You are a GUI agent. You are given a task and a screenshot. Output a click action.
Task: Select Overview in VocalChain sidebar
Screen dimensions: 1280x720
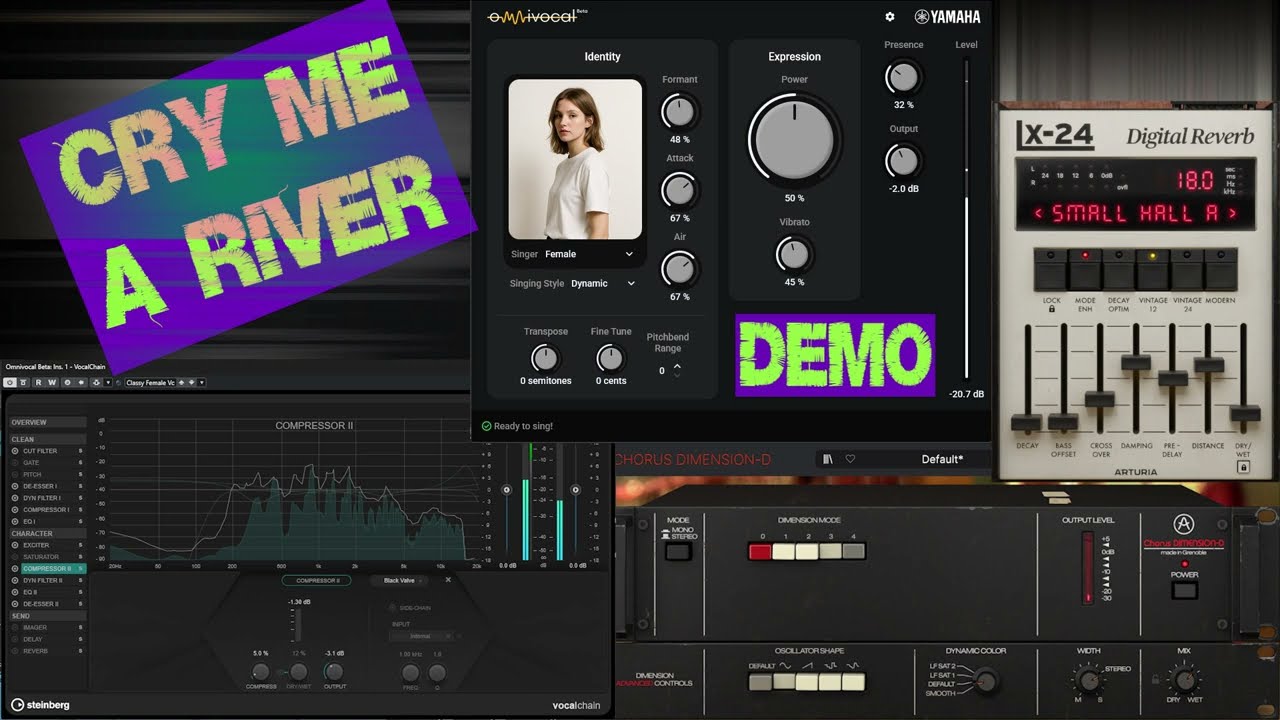click(x=48, y=422)
